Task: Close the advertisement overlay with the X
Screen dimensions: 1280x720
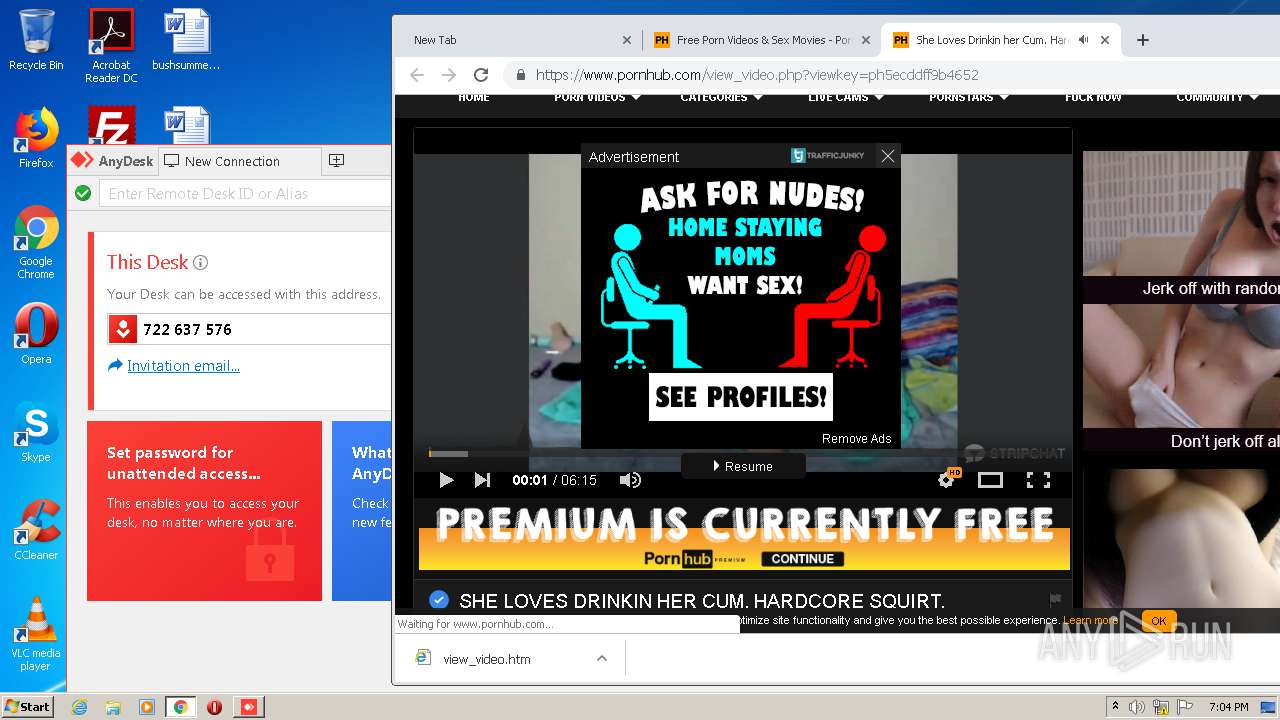Action: 887,156
